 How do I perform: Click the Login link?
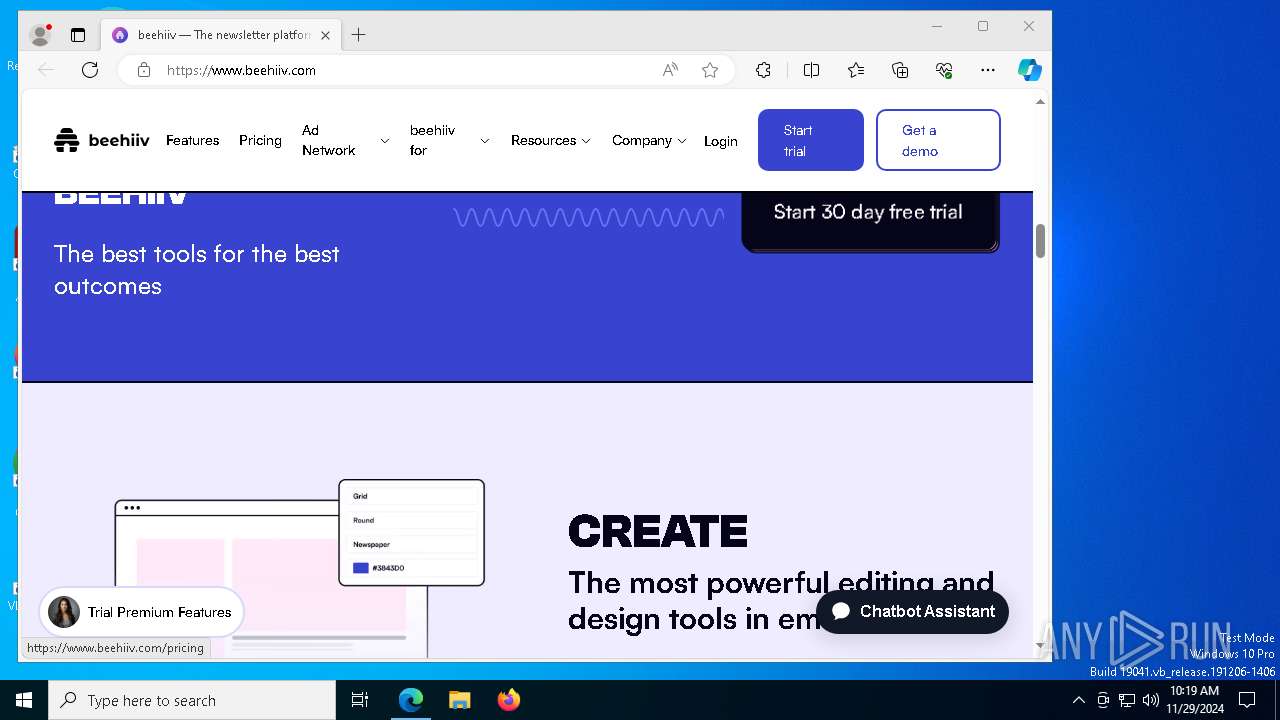click(720, 141)
